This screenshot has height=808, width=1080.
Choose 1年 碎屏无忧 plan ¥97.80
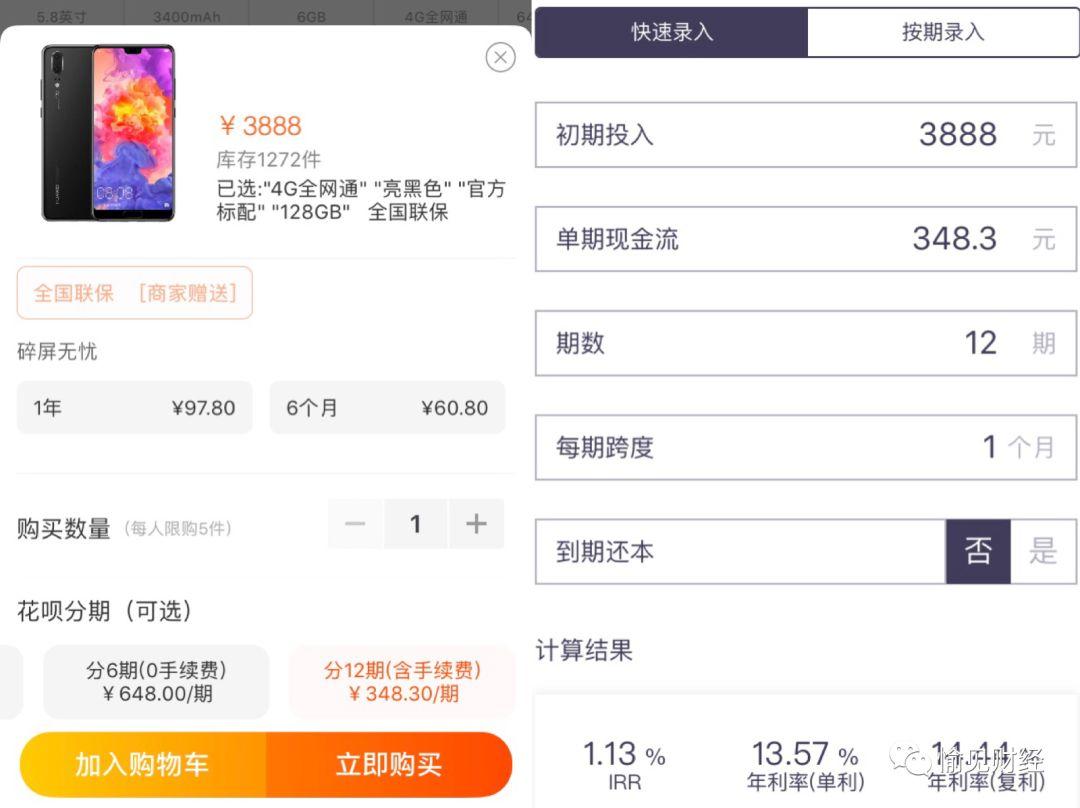pyautogui.click(x=135, y=408)
